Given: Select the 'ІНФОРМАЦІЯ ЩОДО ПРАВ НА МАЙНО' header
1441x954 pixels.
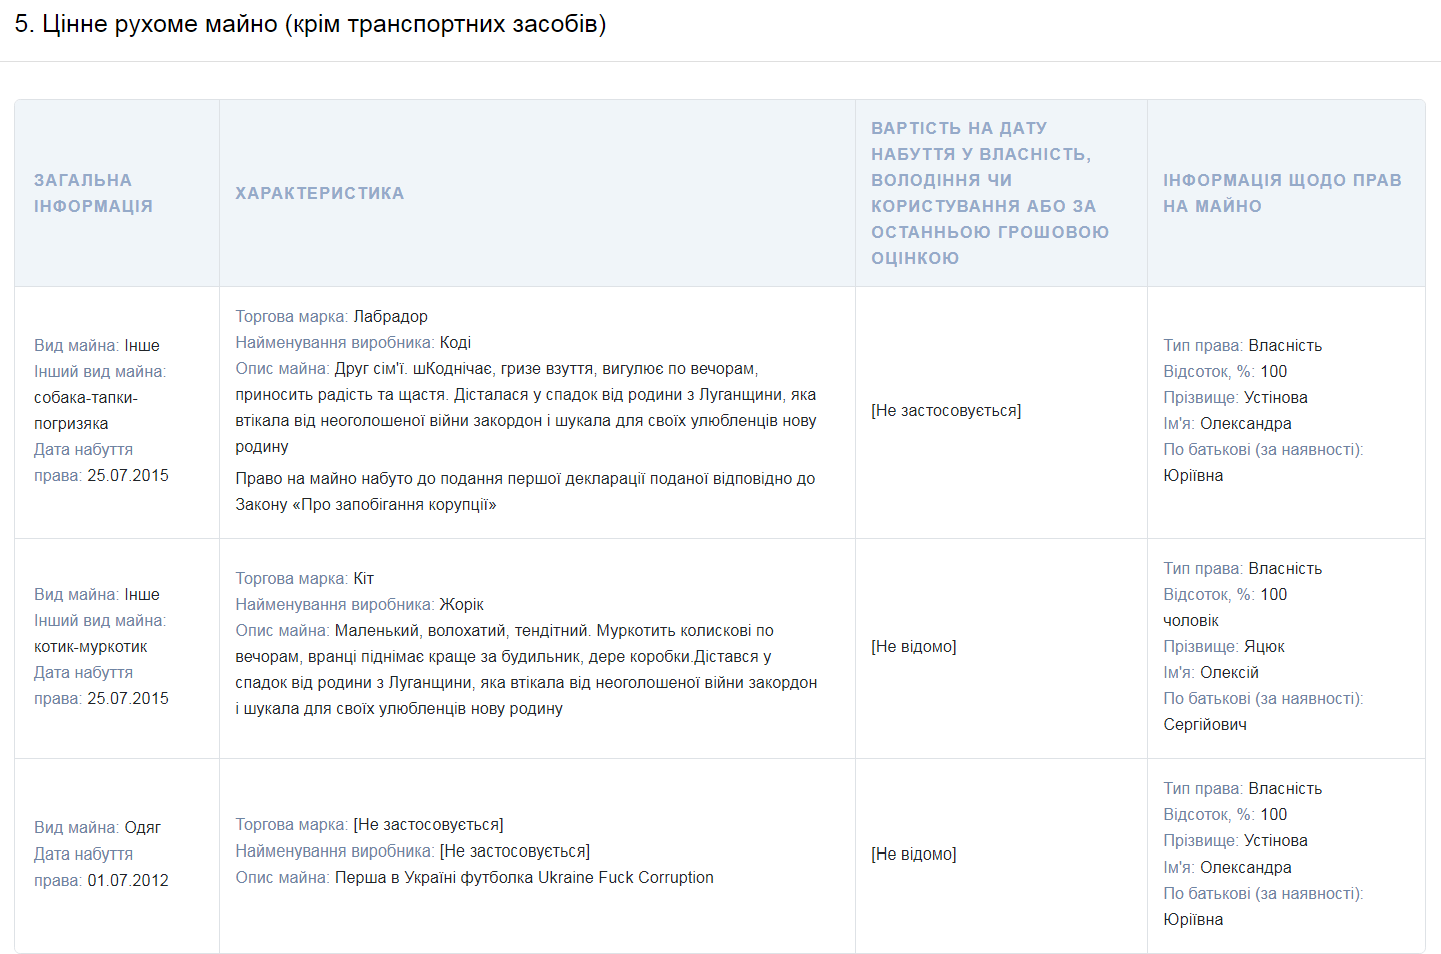Looking at the screenshot, I should [1283, 194].
